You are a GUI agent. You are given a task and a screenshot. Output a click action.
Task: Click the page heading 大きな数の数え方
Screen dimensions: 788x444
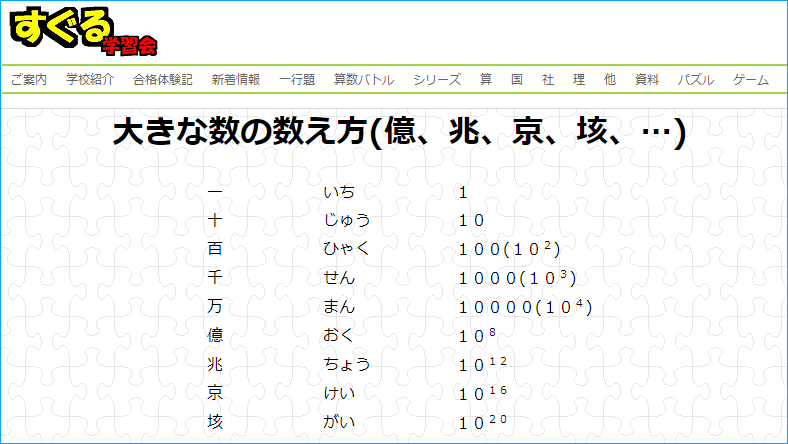click(400, 132)
